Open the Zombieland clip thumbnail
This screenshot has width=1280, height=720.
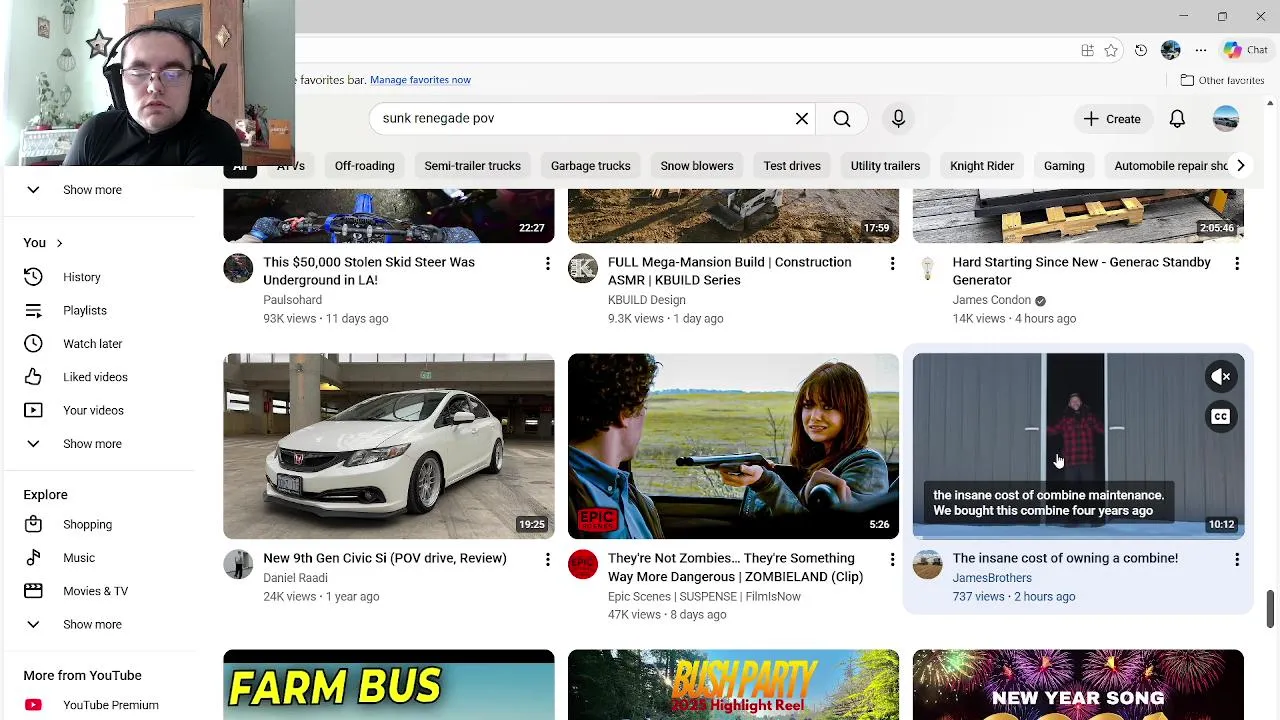733,446
